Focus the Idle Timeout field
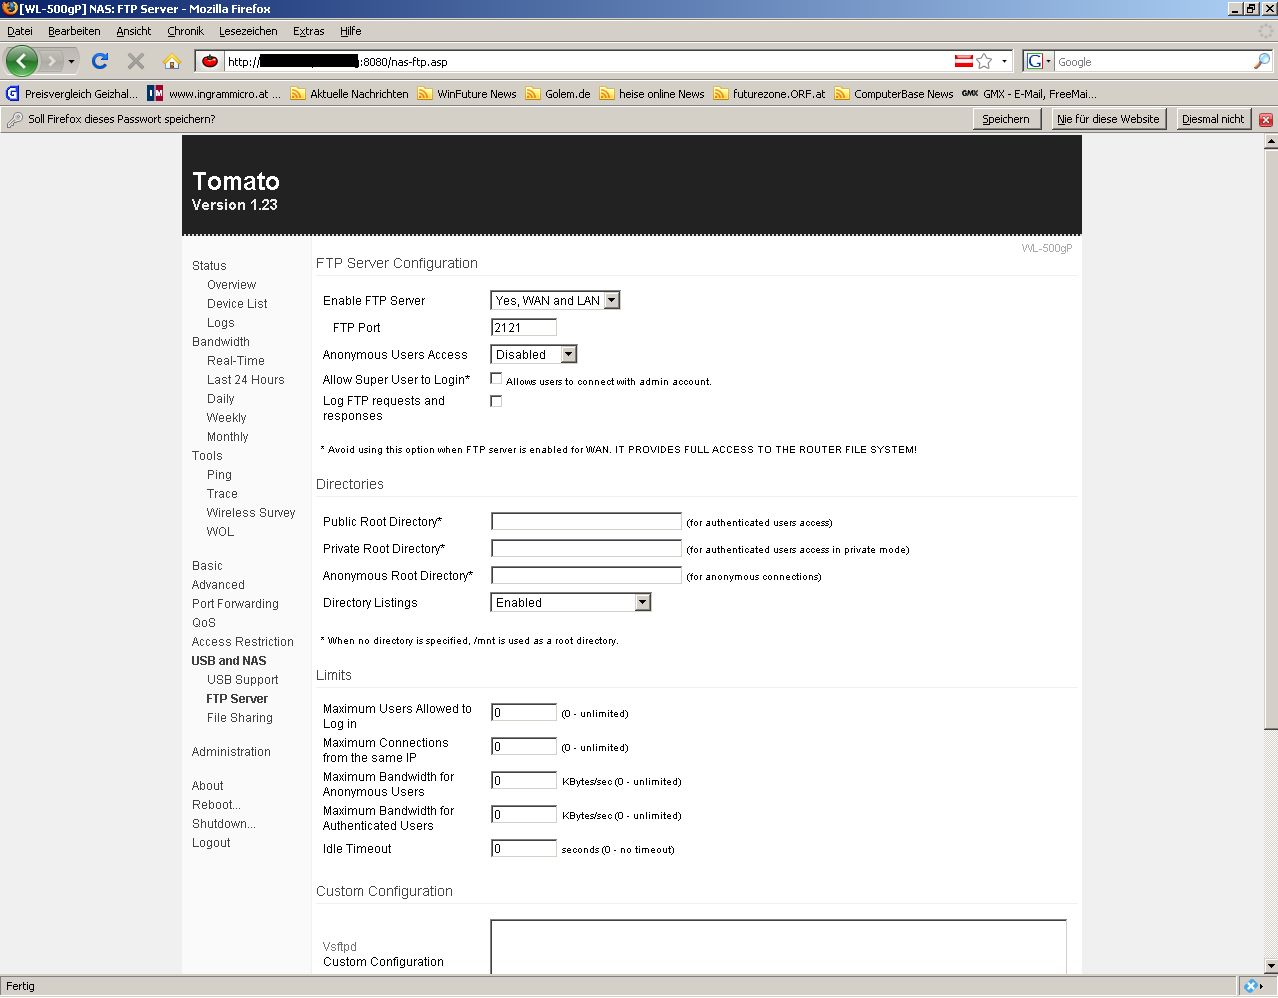Image resolution: width=1278 pixels, height=998 pixels. (x=523, y=848)
